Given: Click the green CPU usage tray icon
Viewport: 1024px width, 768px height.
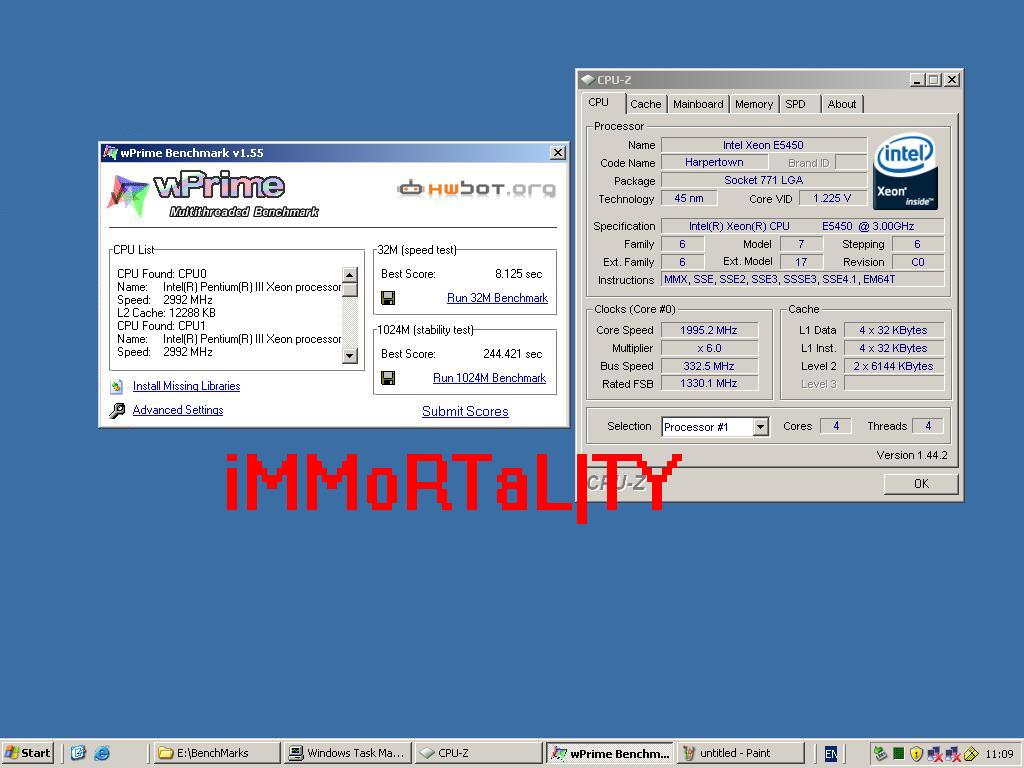Looking at the screenshot, I should tap(899, 754).
